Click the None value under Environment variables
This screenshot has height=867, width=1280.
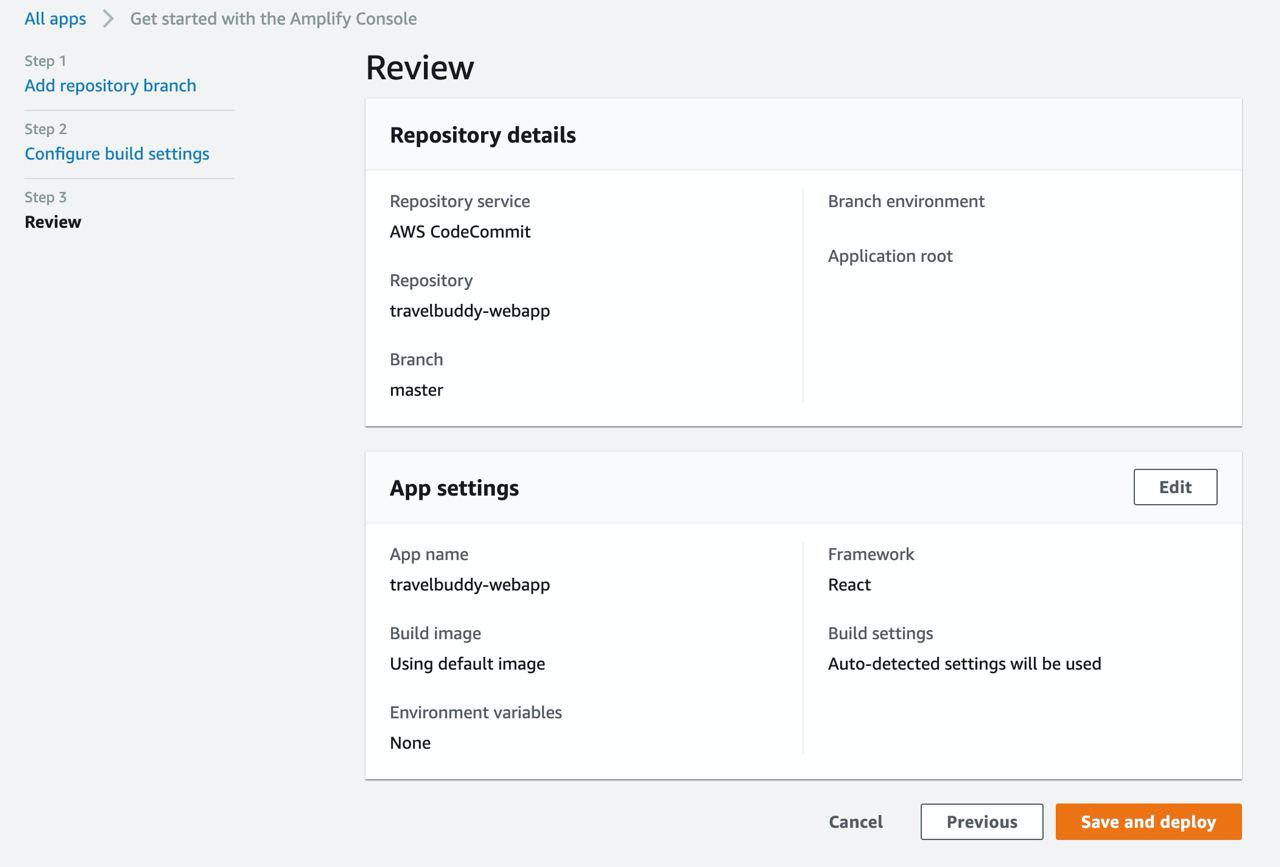pos(410,742)
